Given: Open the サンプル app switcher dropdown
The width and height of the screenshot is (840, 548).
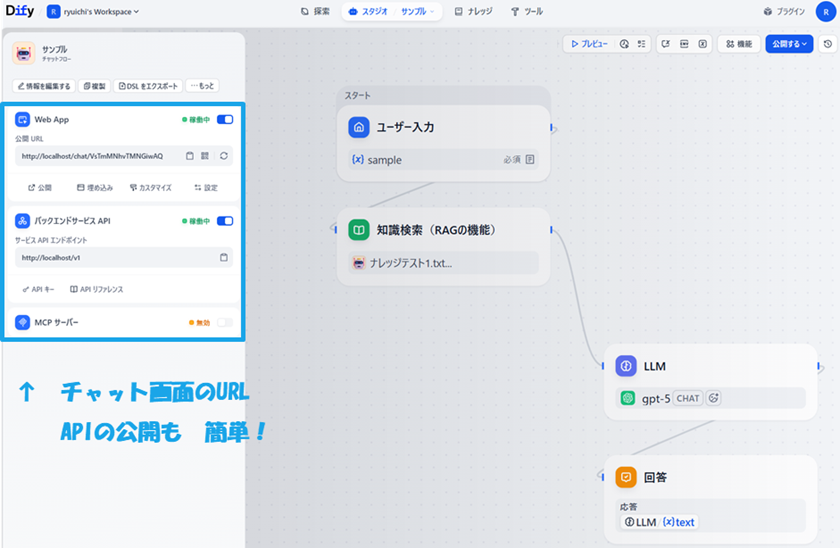Looking at the screenshot, I should pos(418,11).
